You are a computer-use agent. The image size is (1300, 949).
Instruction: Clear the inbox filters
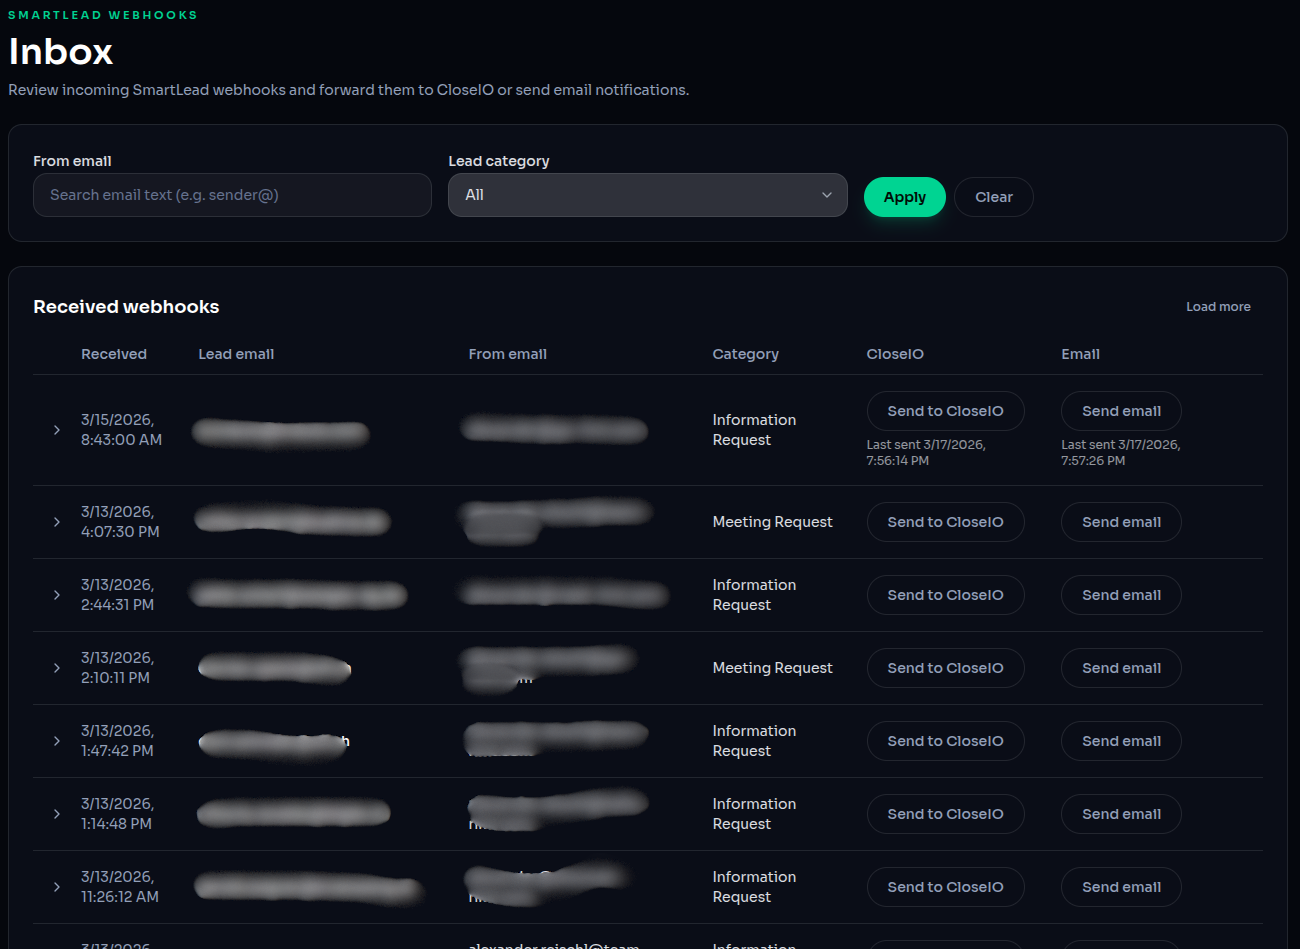click(994, 197)
